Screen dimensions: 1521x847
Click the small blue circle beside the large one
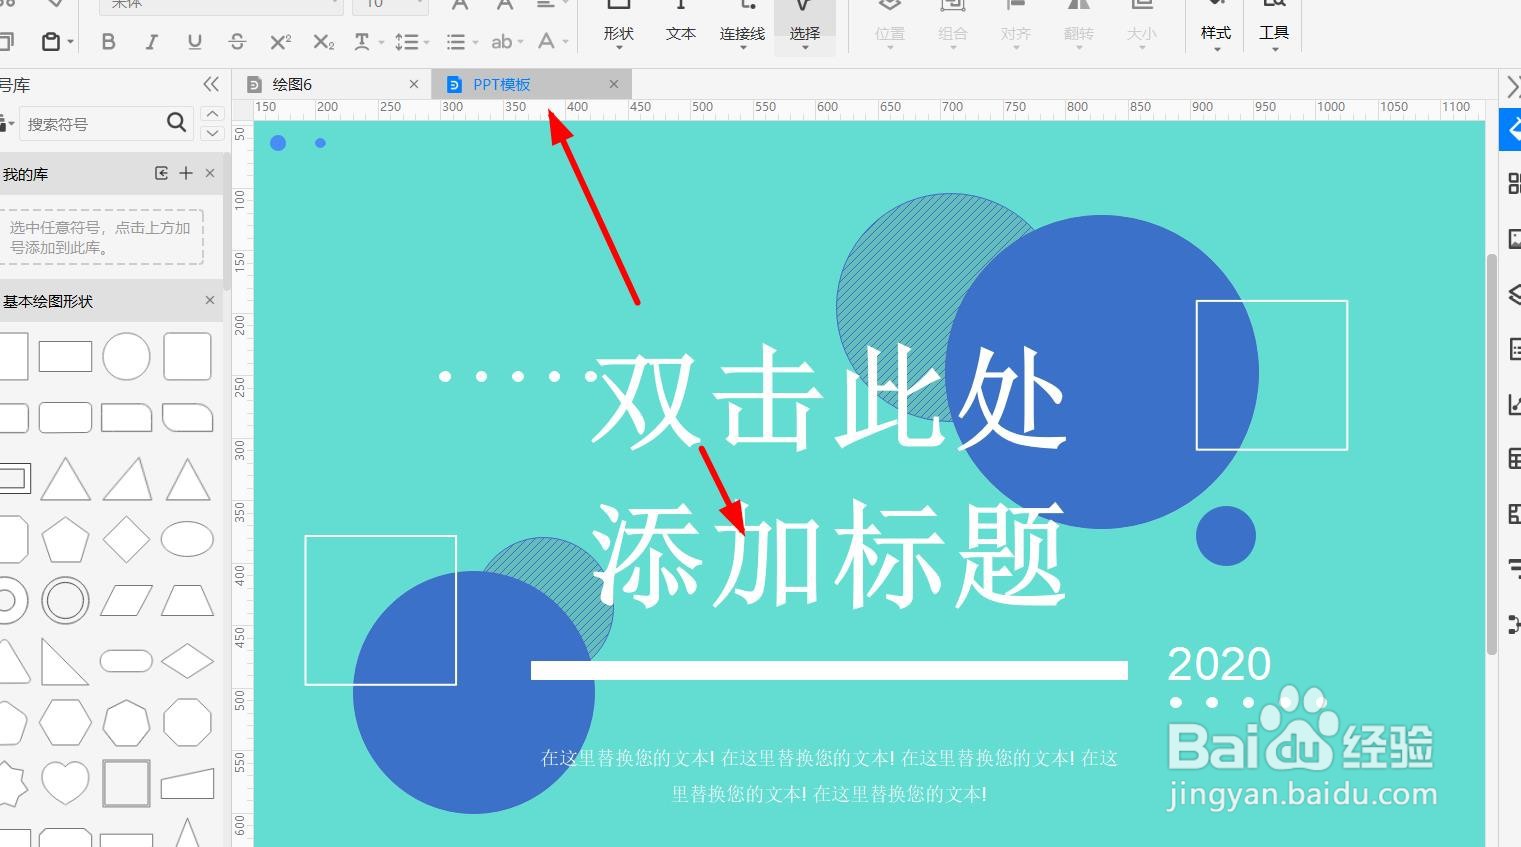(1226, 536)
